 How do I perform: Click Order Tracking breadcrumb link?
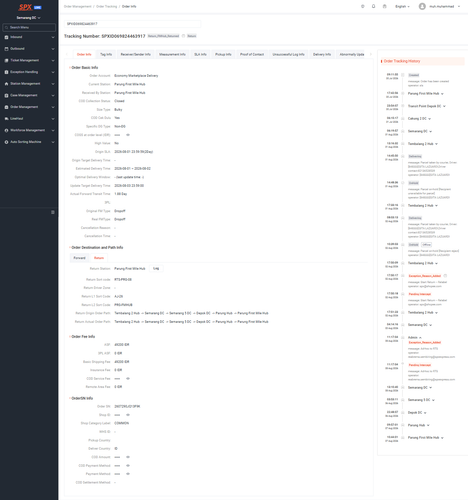pos(106,6)
